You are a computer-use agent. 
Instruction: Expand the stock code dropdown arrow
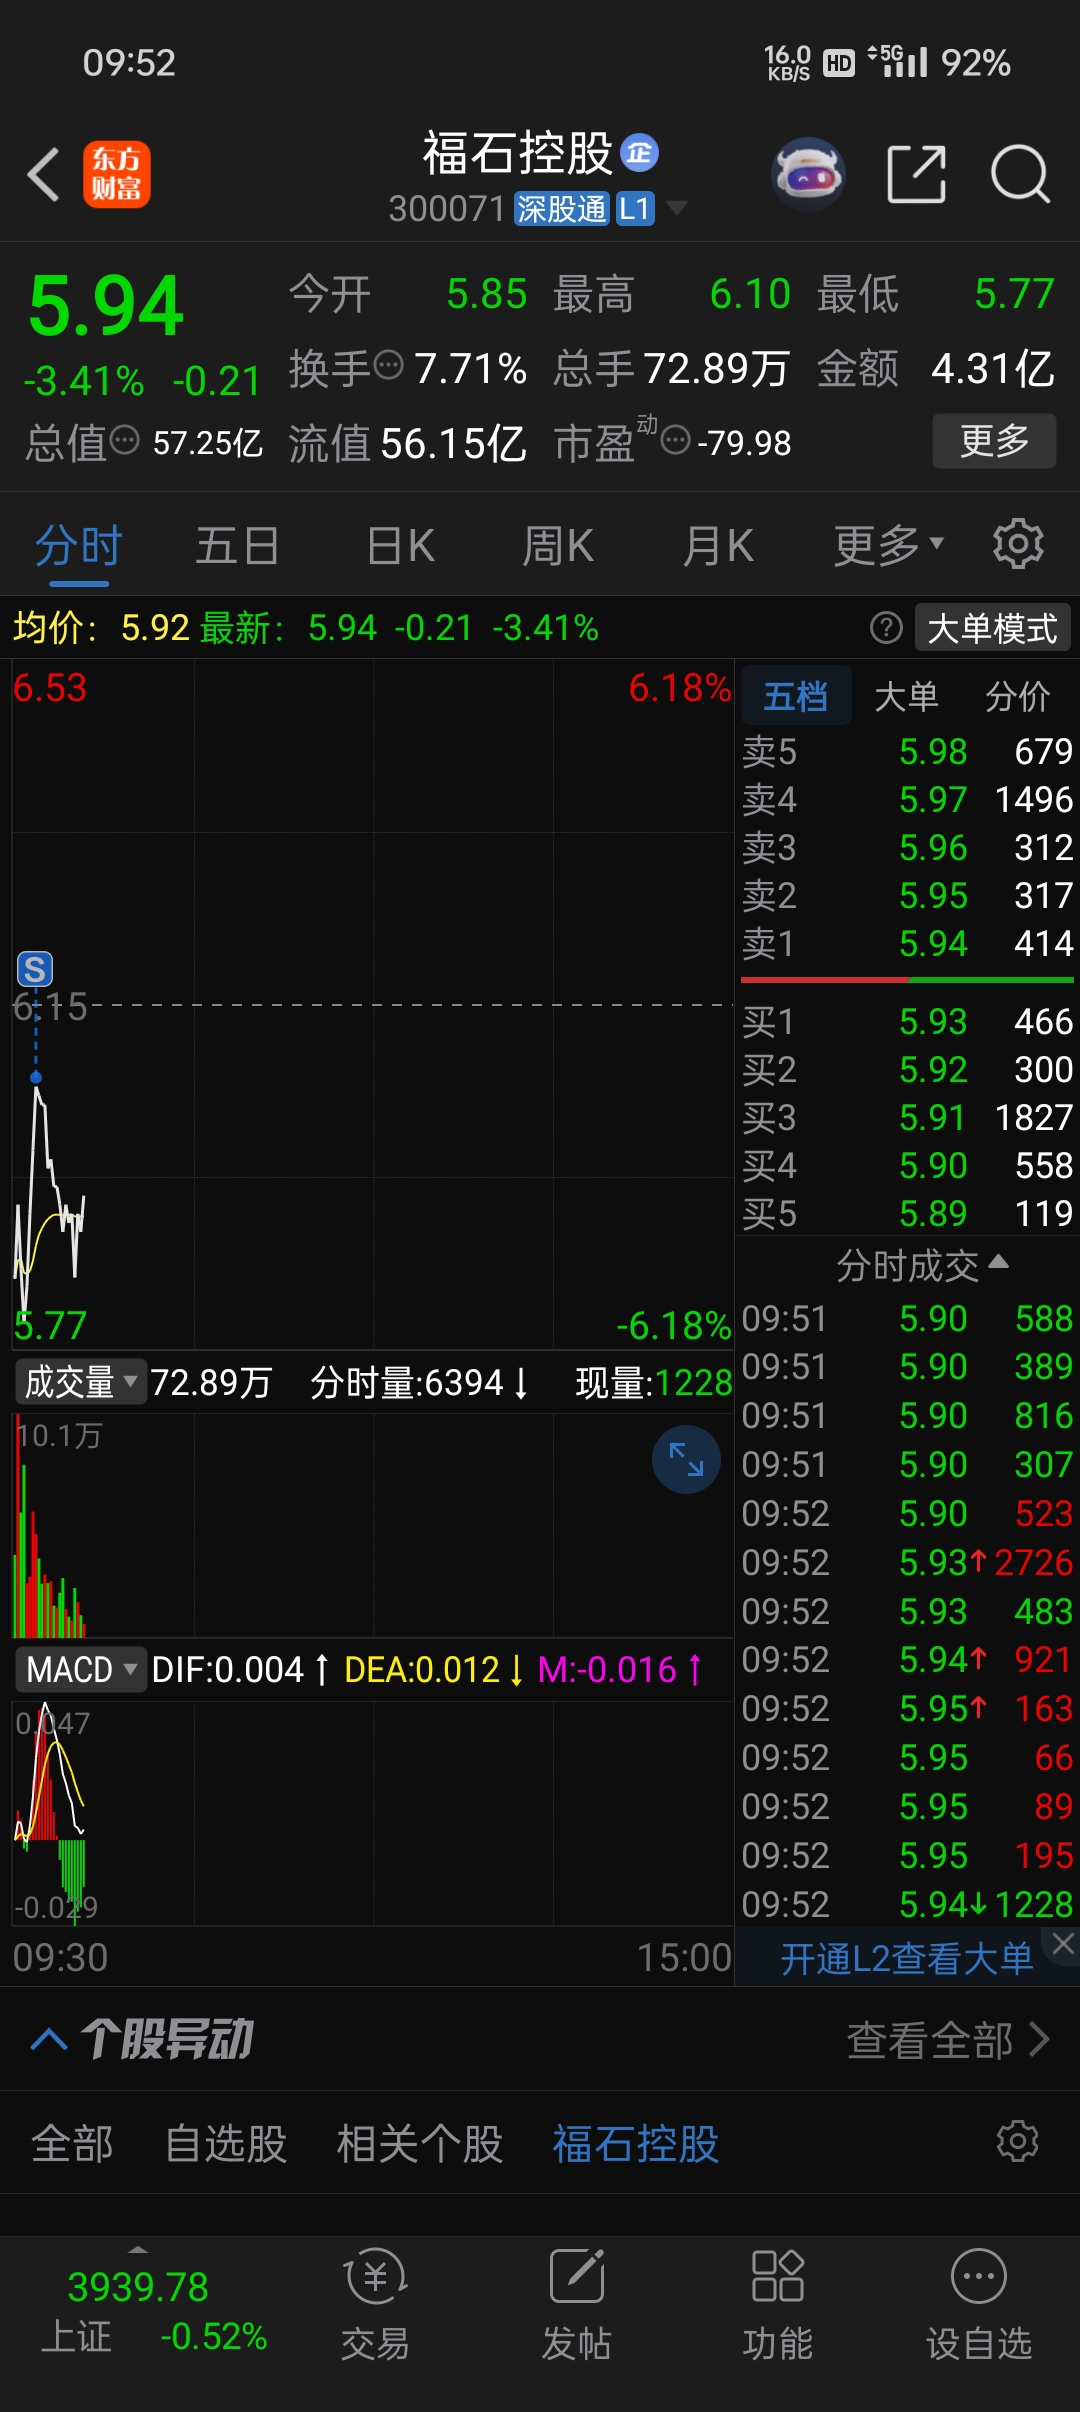click(677, 208)
